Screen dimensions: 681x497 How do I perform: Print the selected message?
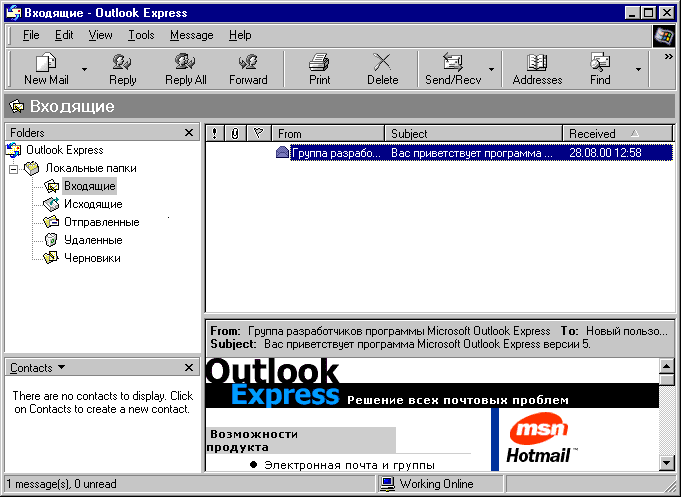(x=320, y=69)
